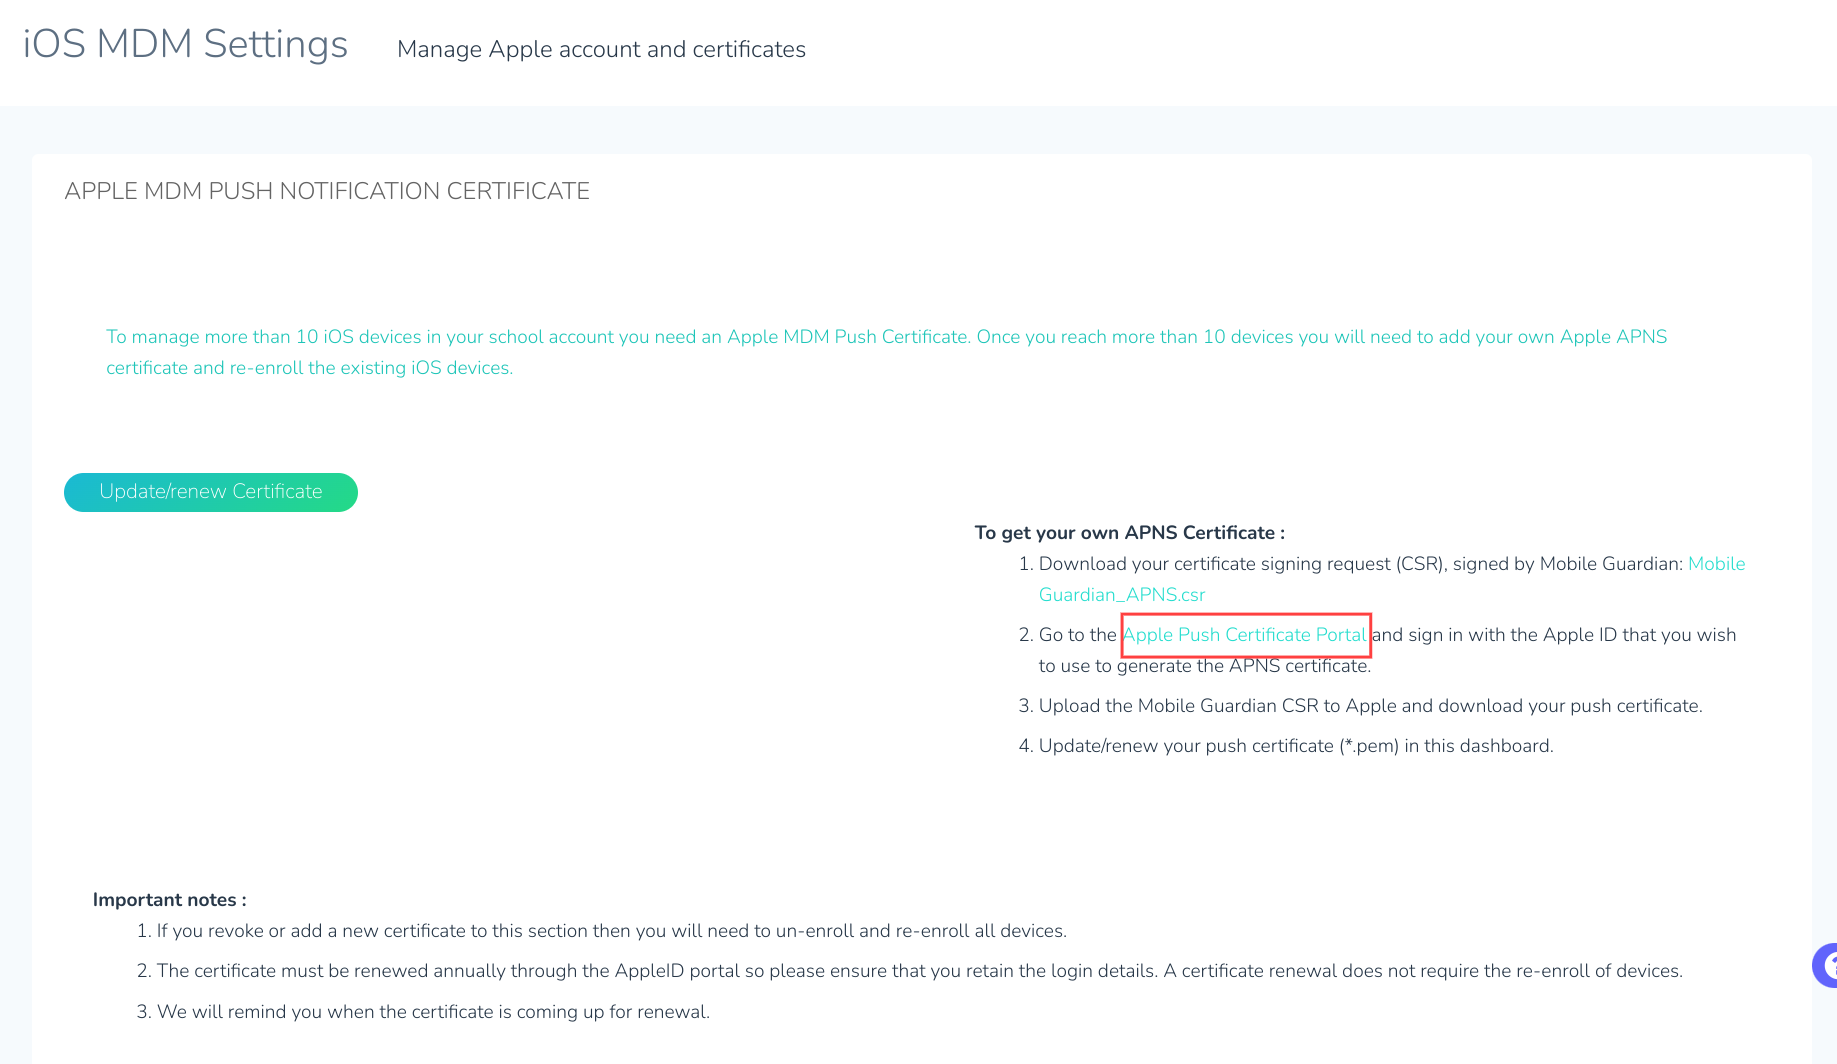
Task: Click 'certificate and re-enroll the existing iOS devices' line
Action: click(309, 368)
